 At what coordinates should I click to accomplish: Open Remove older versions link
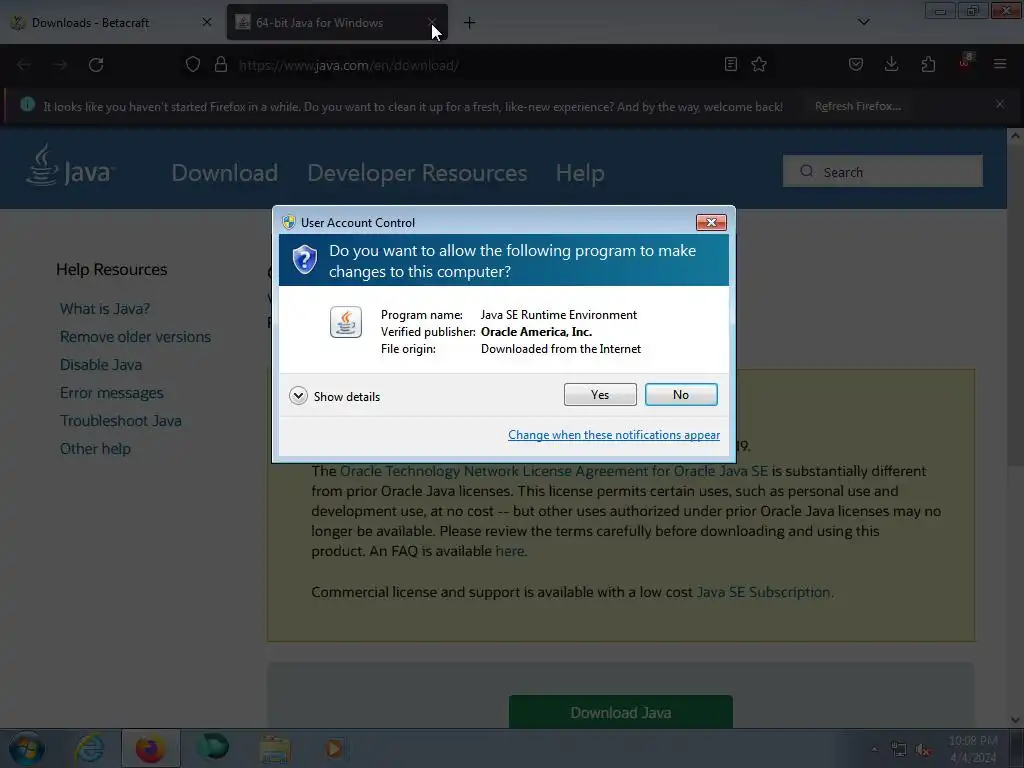click(135, 337)
